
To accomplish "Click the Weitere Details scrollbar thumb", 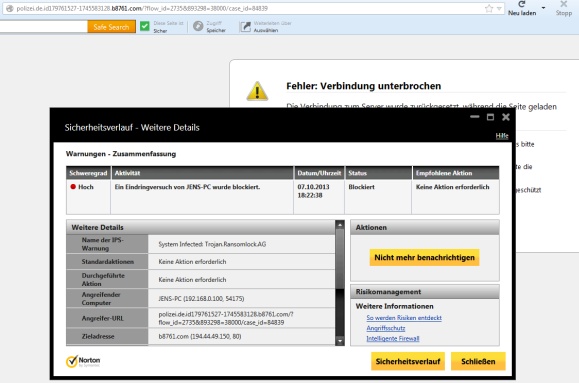I will (340, 259).
